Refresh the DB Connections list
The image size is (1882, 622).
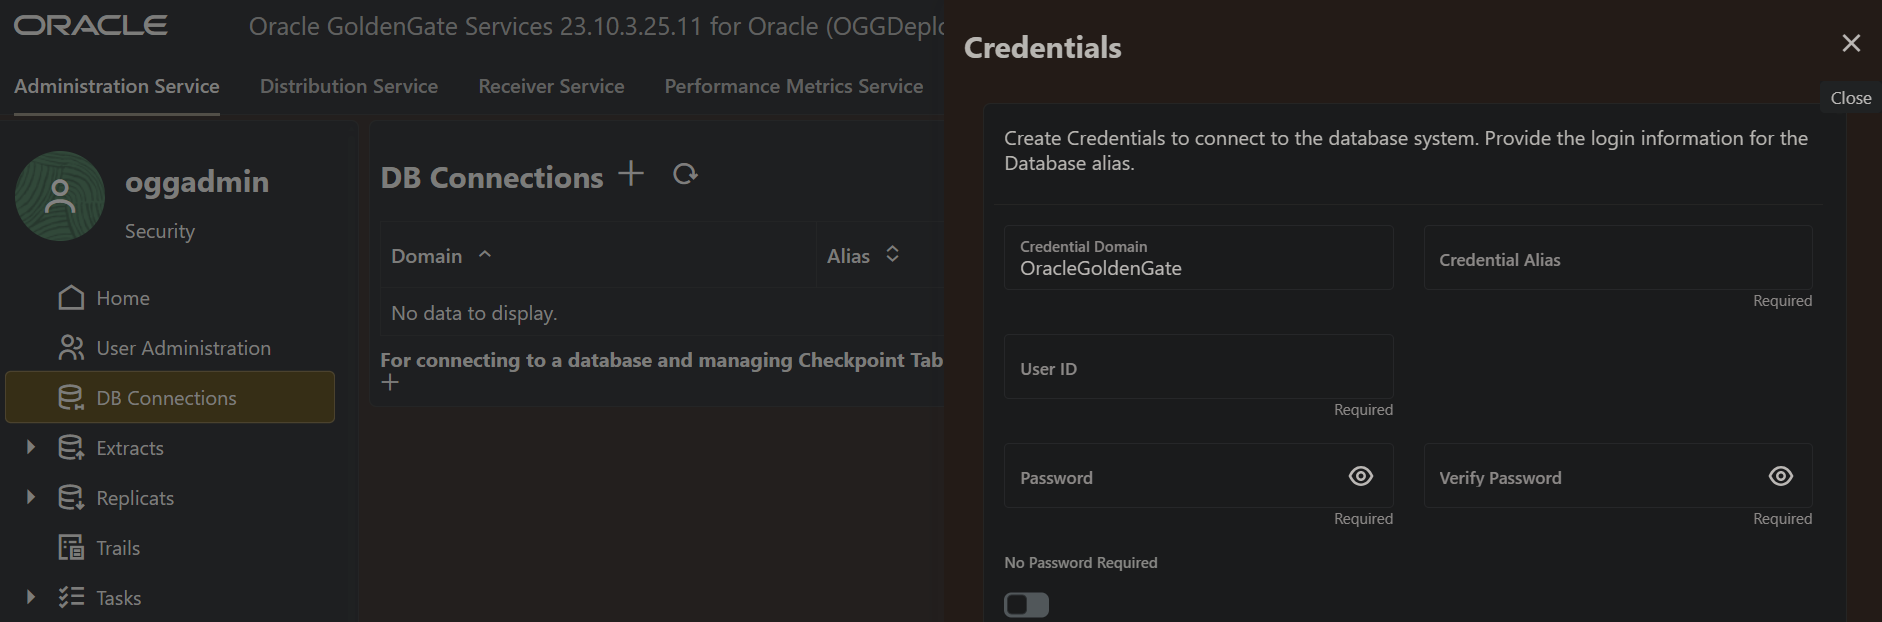685,174
